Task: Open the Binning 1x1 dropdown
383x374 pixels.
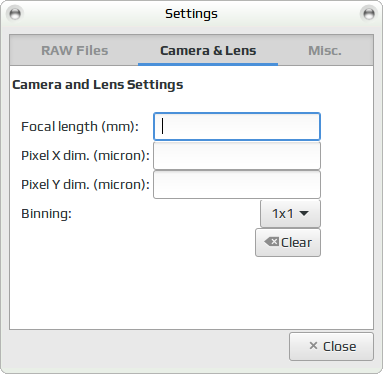Action: coord(290,214)
